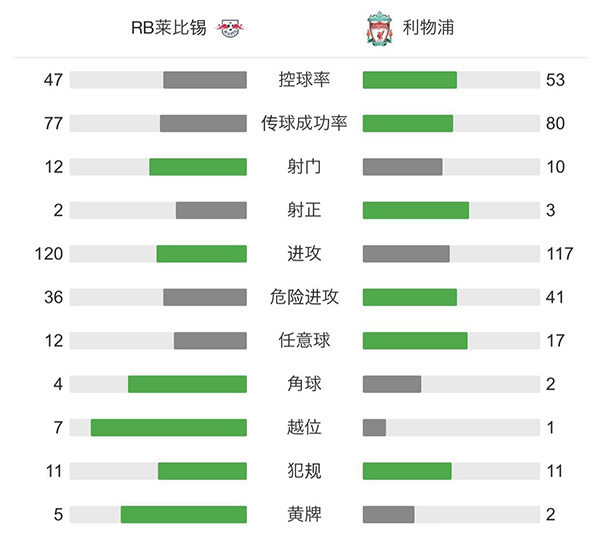Select the 射门 row label
This screenshot has height=536, width=600.
(304, 167)
